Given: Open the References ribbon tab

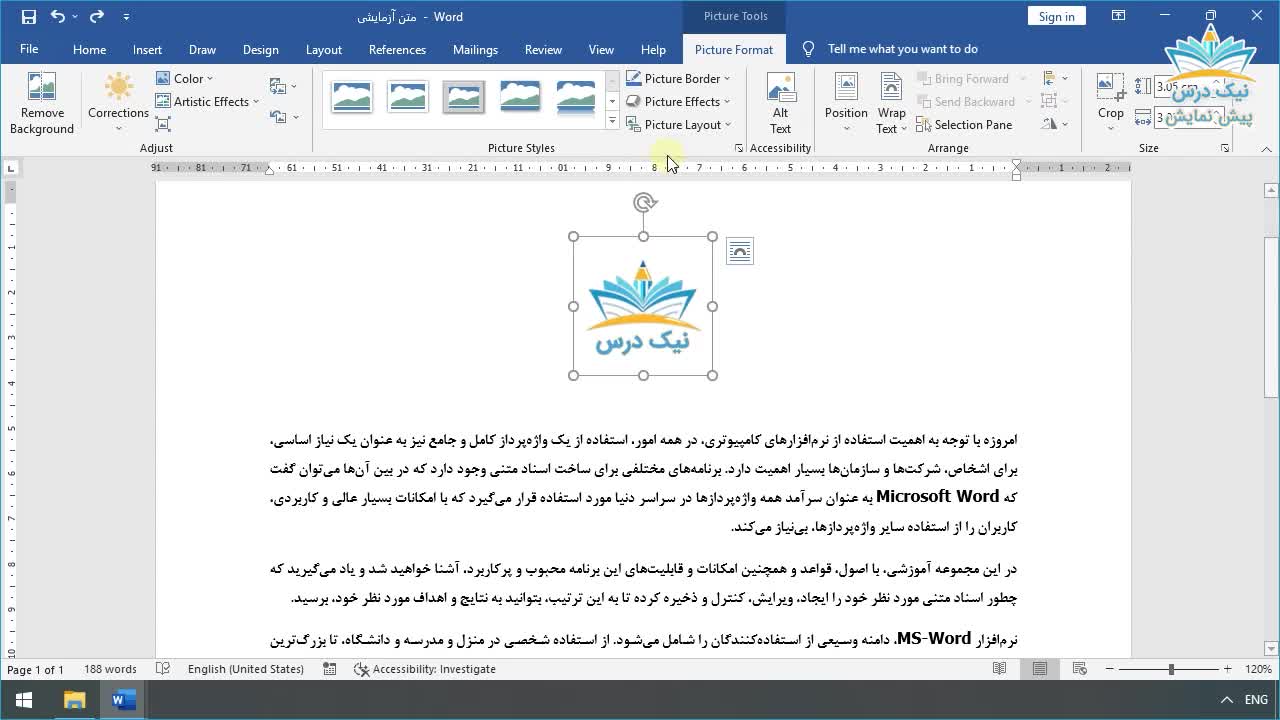Looking at the screenshot, I should pos(397,50).
